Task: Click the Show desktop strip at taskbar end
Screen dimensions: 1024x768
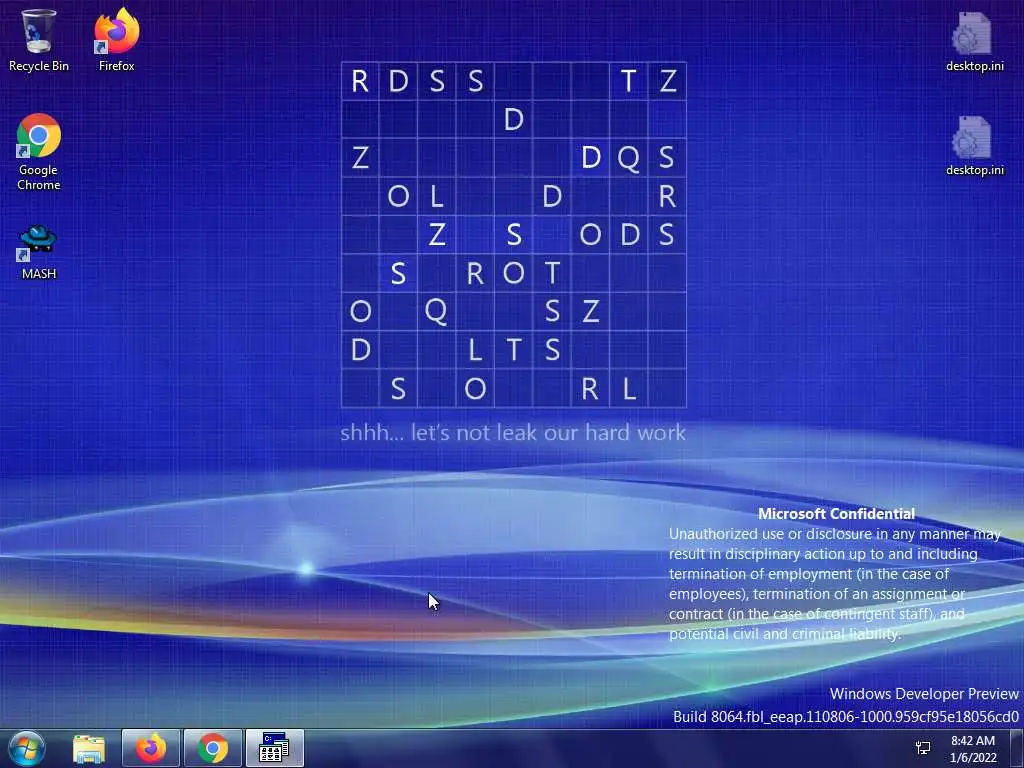Action: (x=1017, y=748)
